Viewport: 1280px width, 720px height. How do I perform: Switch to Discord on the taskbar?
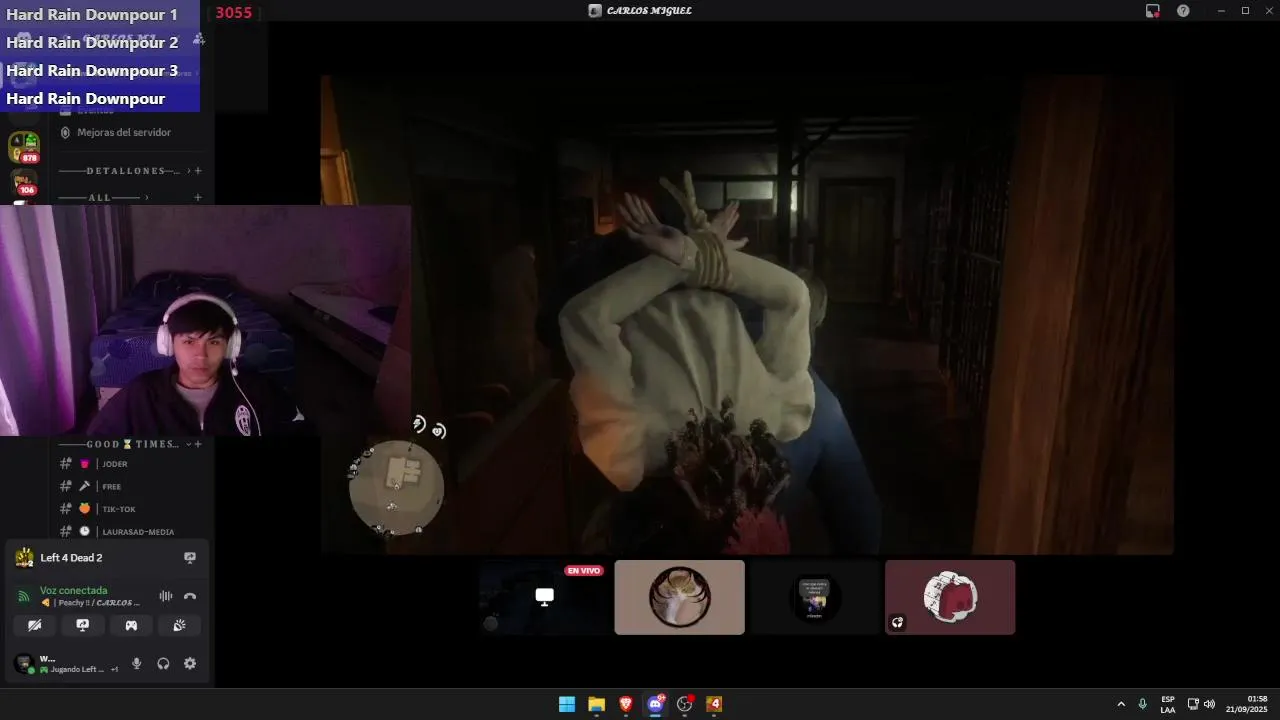656,704
